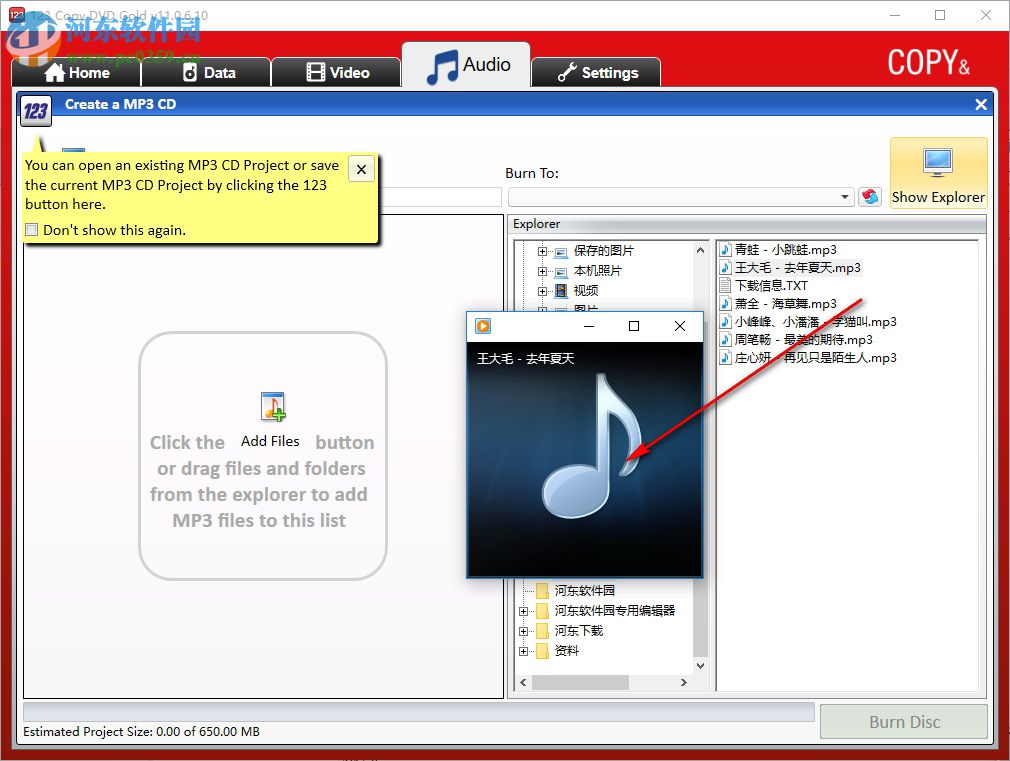Maximize the media player popup window
Screen dimensions: 1010x761
634,326
